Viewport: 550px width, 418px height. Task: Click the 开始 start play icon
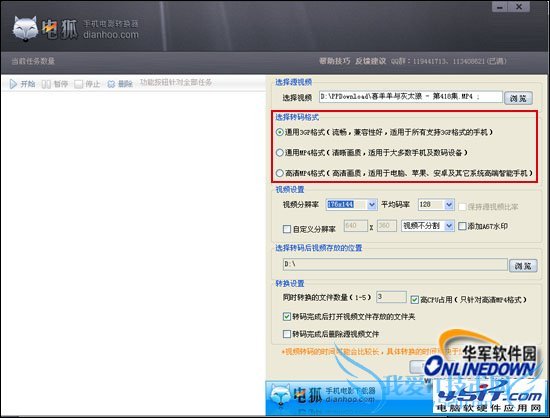[x=13, y=84]
